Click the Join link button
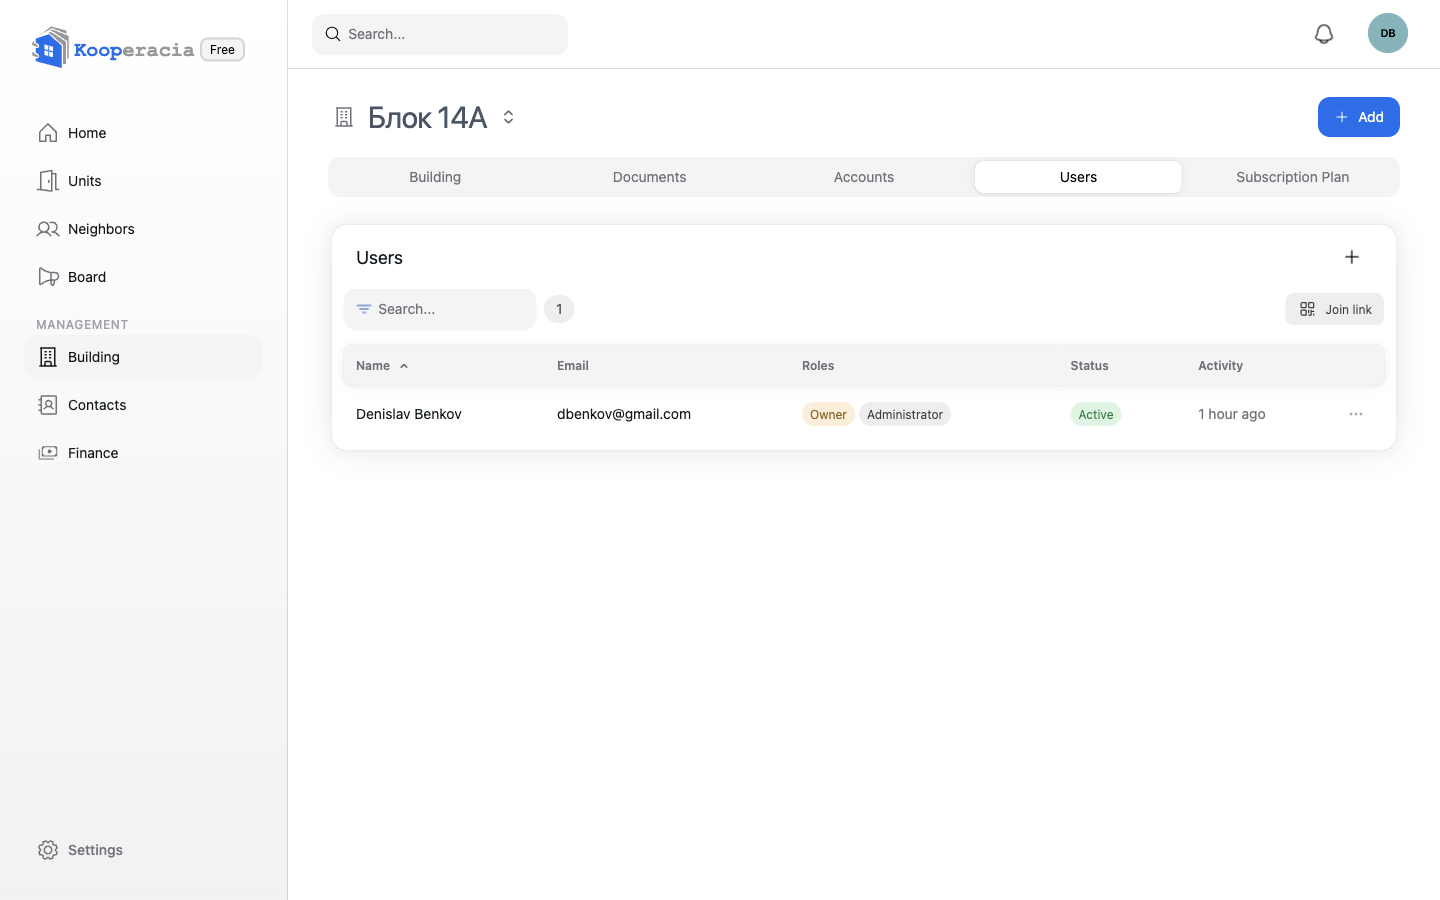The image size is (1440, 900). point(1334,309)
